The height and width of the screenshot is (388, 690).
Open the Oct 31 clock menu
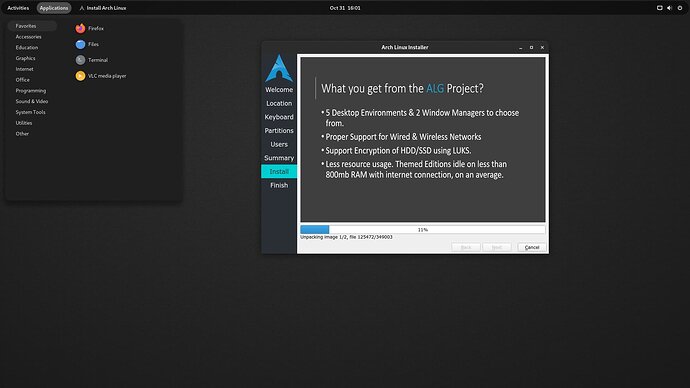click(x=345, y=8)
